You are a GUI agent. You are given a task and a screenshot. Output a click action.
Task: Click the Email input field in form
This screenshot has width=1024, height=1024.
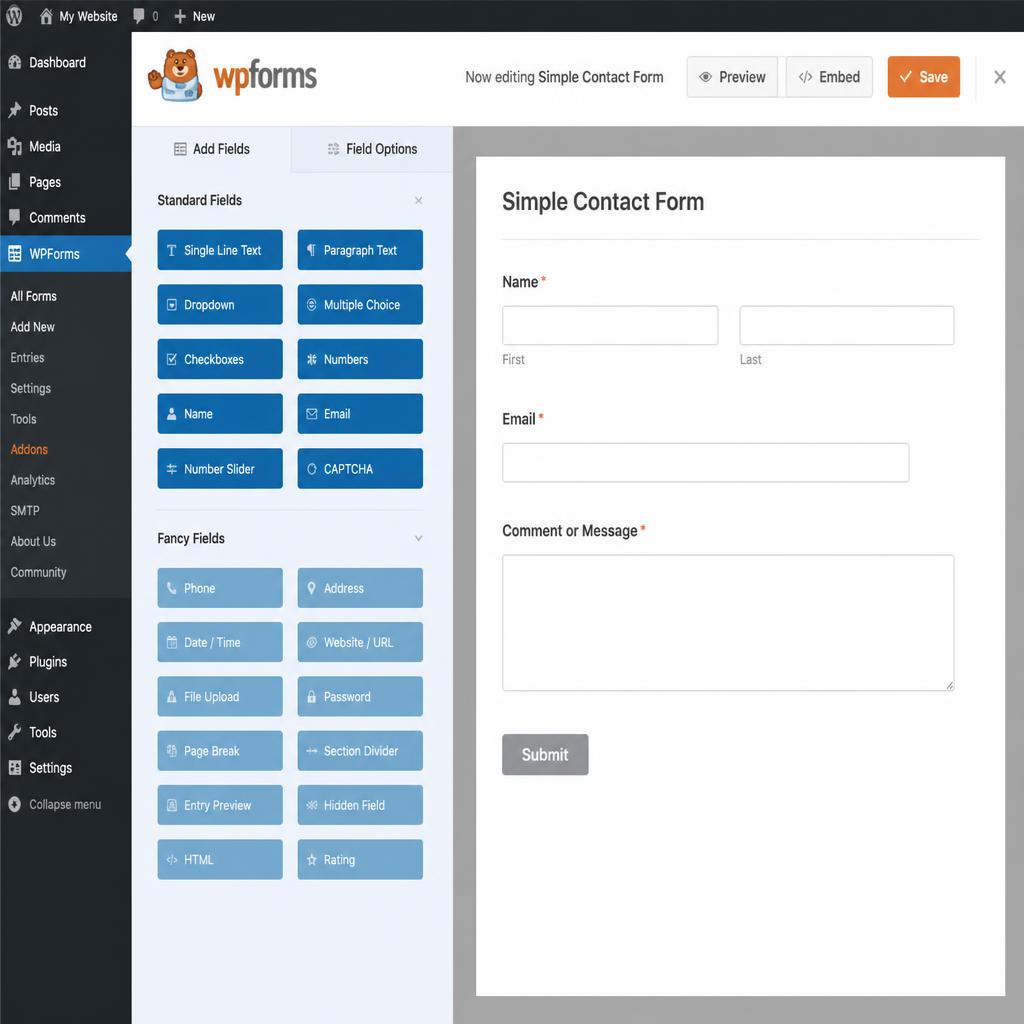pos(705,462)
